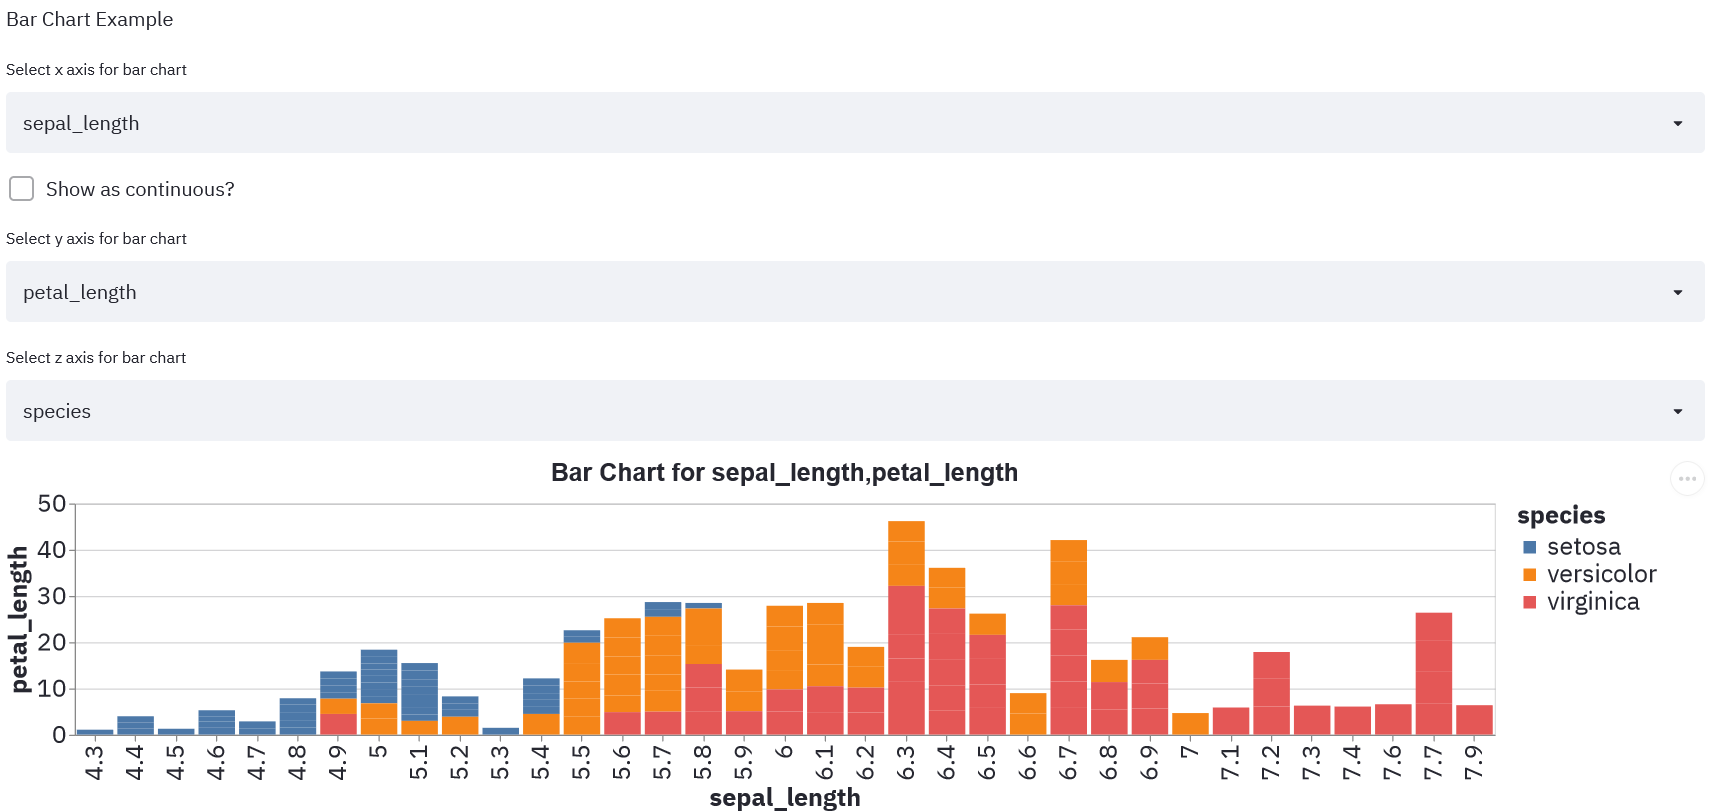The width and height of the screenshot is (1730, 812).
Task: Open the species z axis selectbox
Action: tap(855, 411)
